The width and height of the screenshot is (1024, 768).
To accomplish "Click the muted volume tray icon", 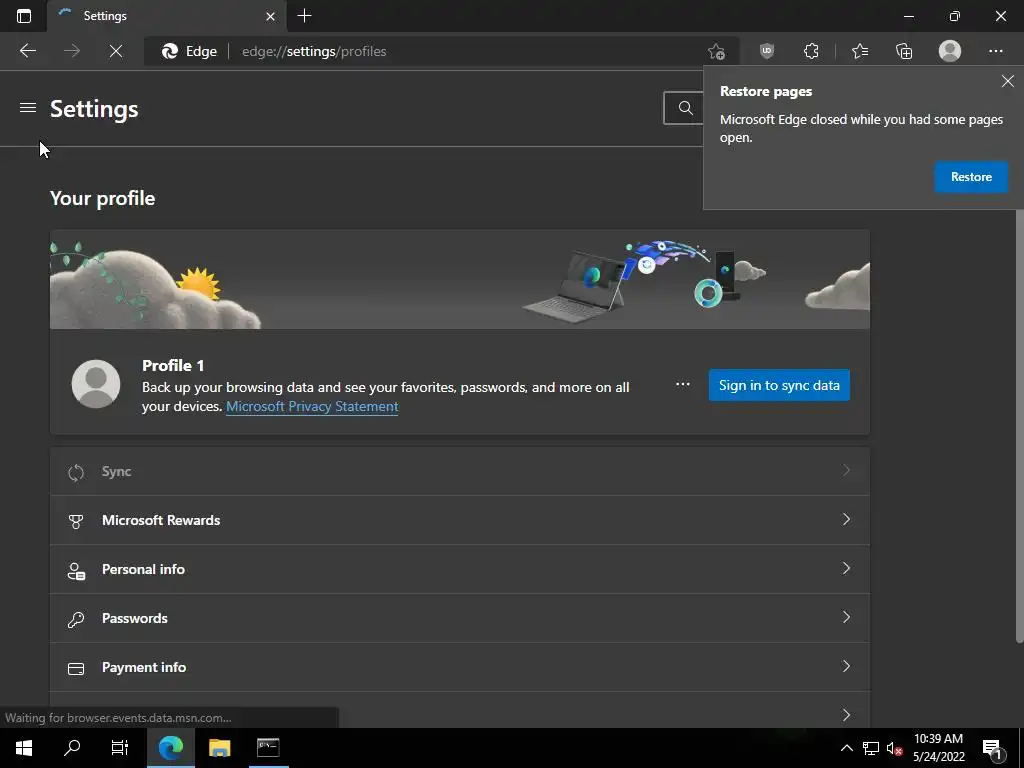I will point(894,748).
